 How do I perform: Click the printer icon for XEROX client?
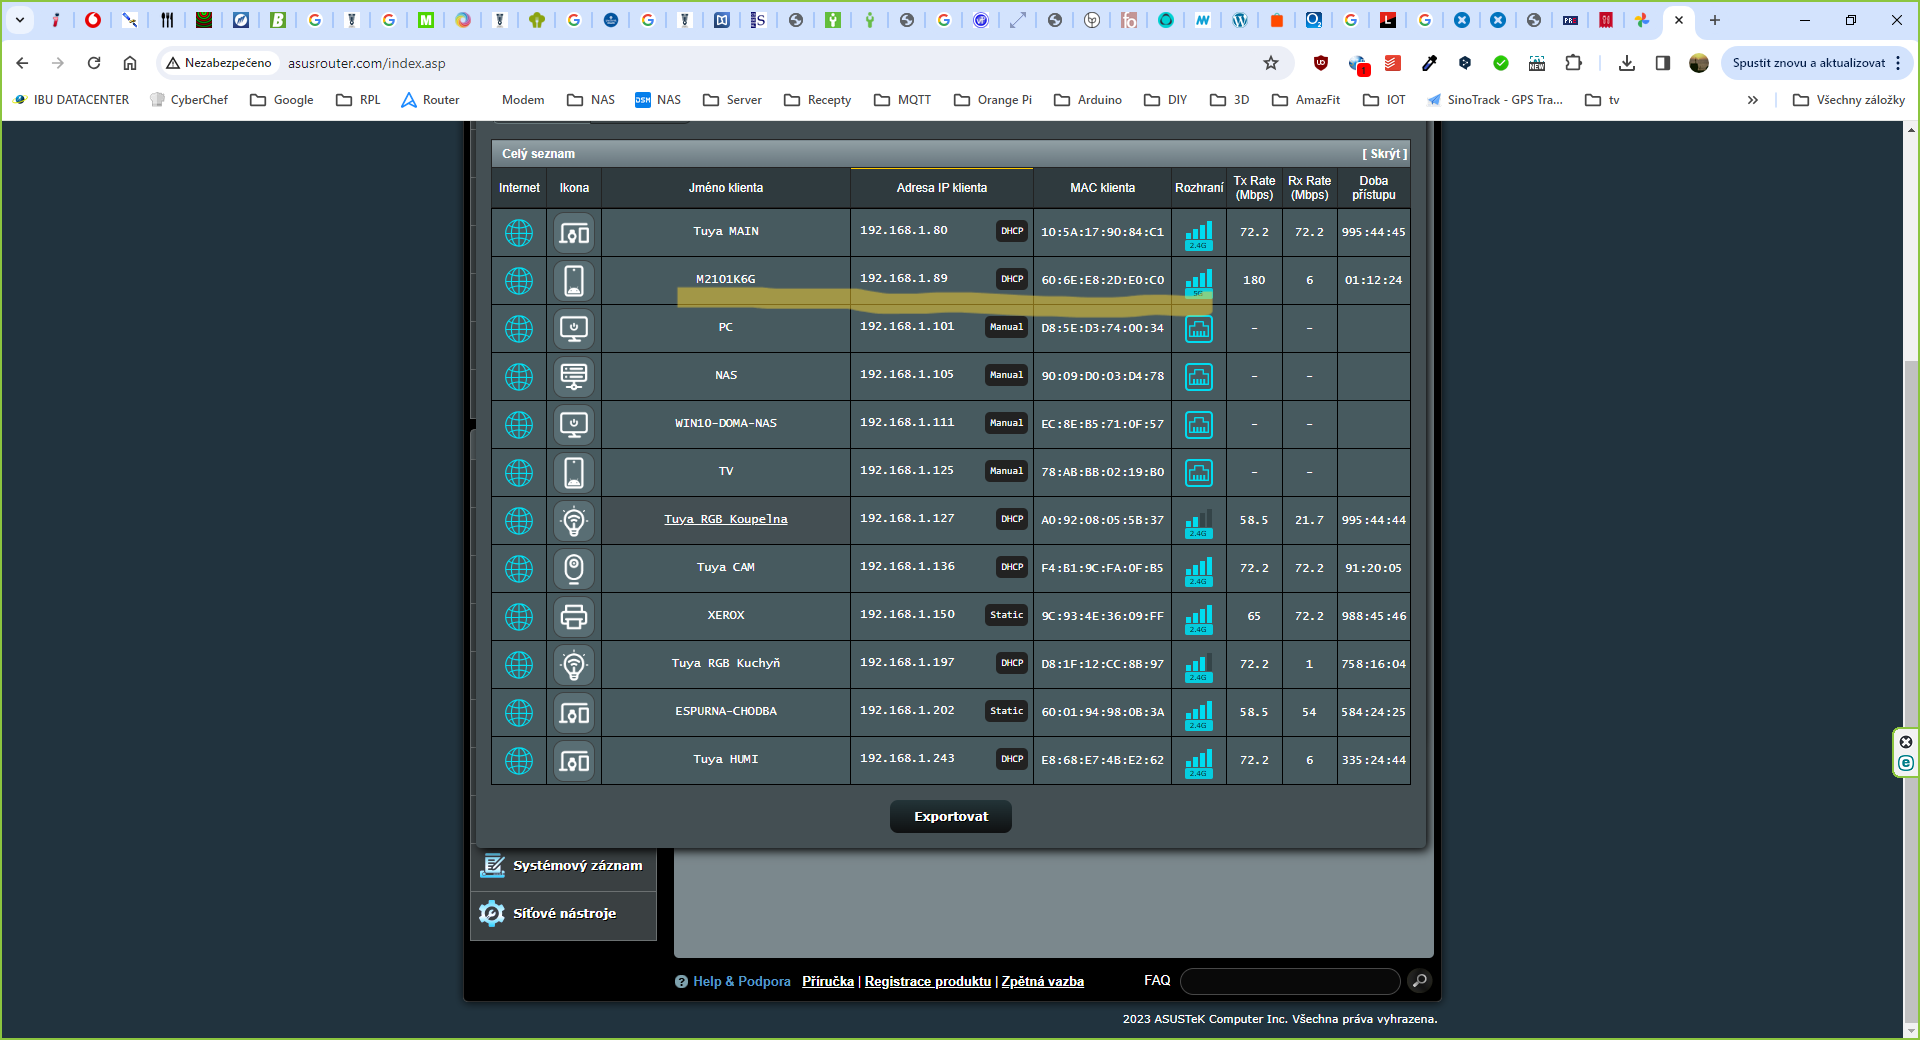(x=574, y=616)
